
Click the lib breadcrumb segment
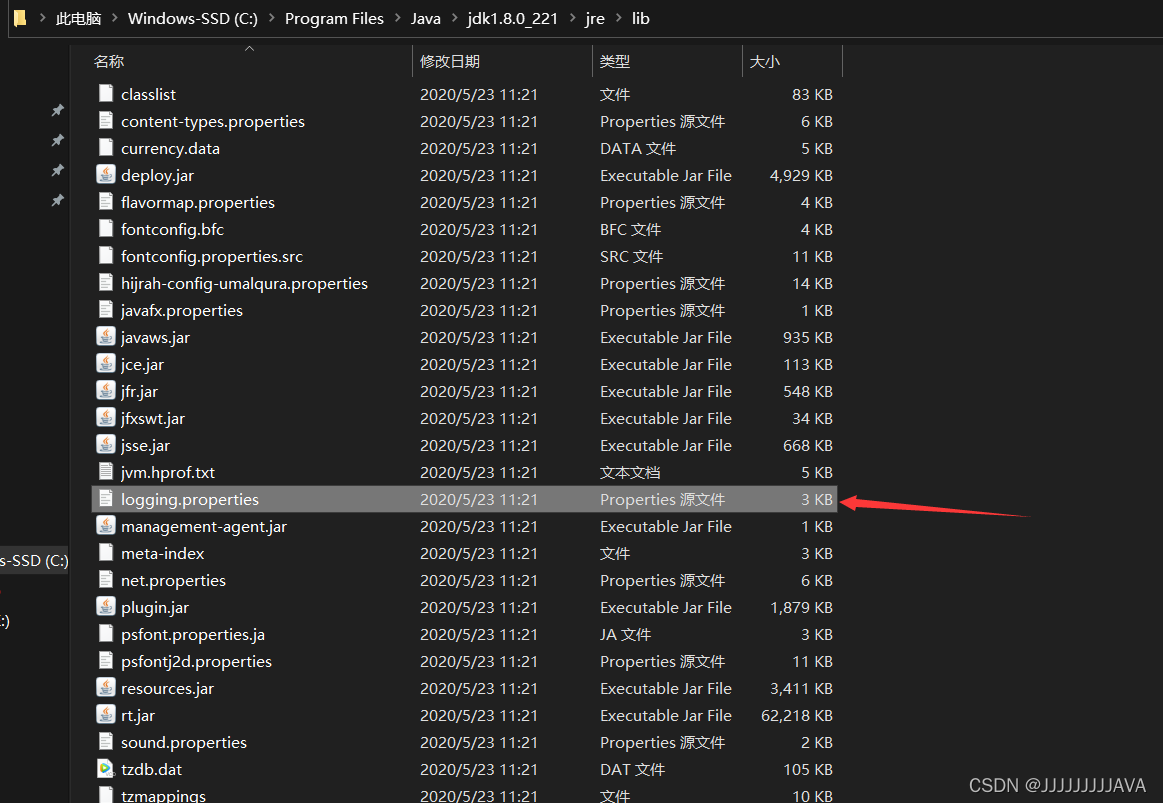coord(641,19)
